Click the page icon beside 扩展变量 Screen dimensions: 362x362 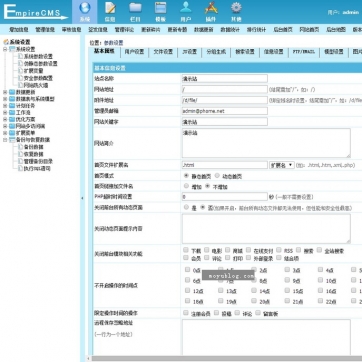click(21, 71)
